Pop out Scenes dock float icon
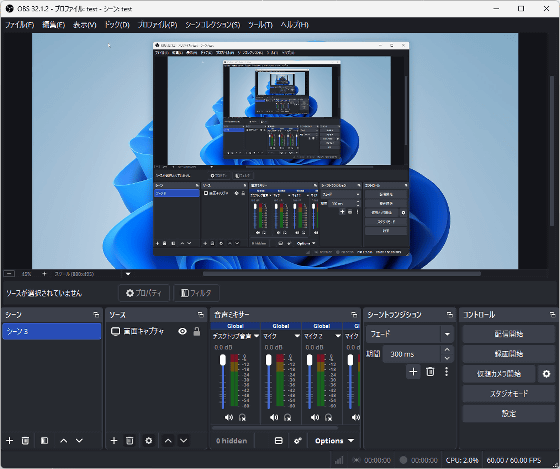Viewport: 560px width, 469px height. [96, 315]
